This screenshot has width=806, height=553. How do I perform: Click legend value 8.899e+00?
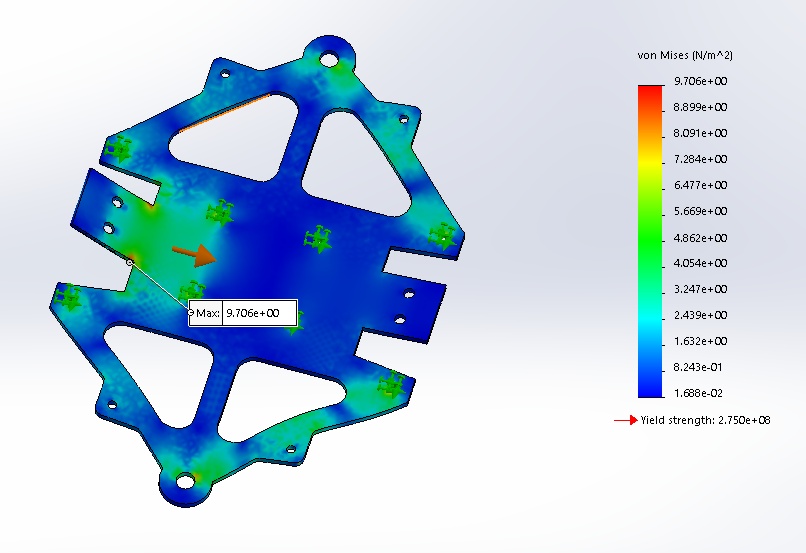701,107
